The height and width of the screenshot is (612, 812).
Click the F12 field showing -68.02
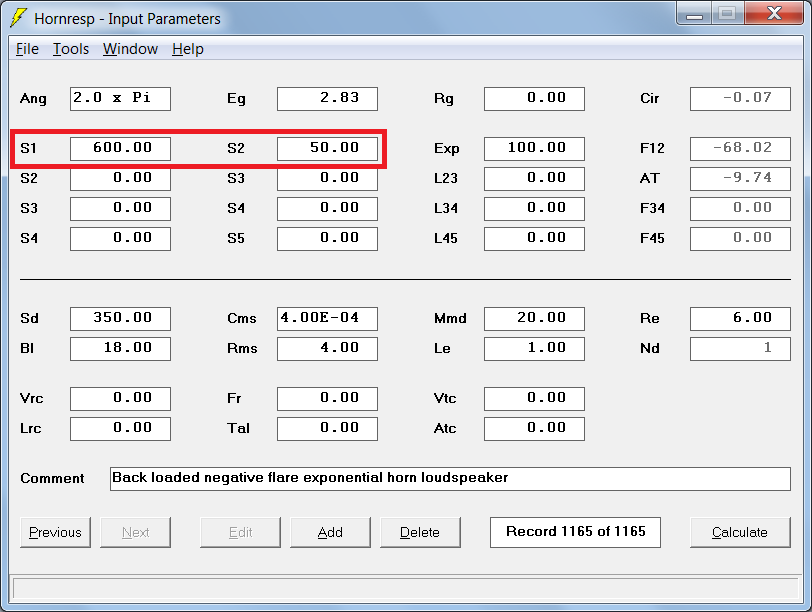(x=741, y=149)
